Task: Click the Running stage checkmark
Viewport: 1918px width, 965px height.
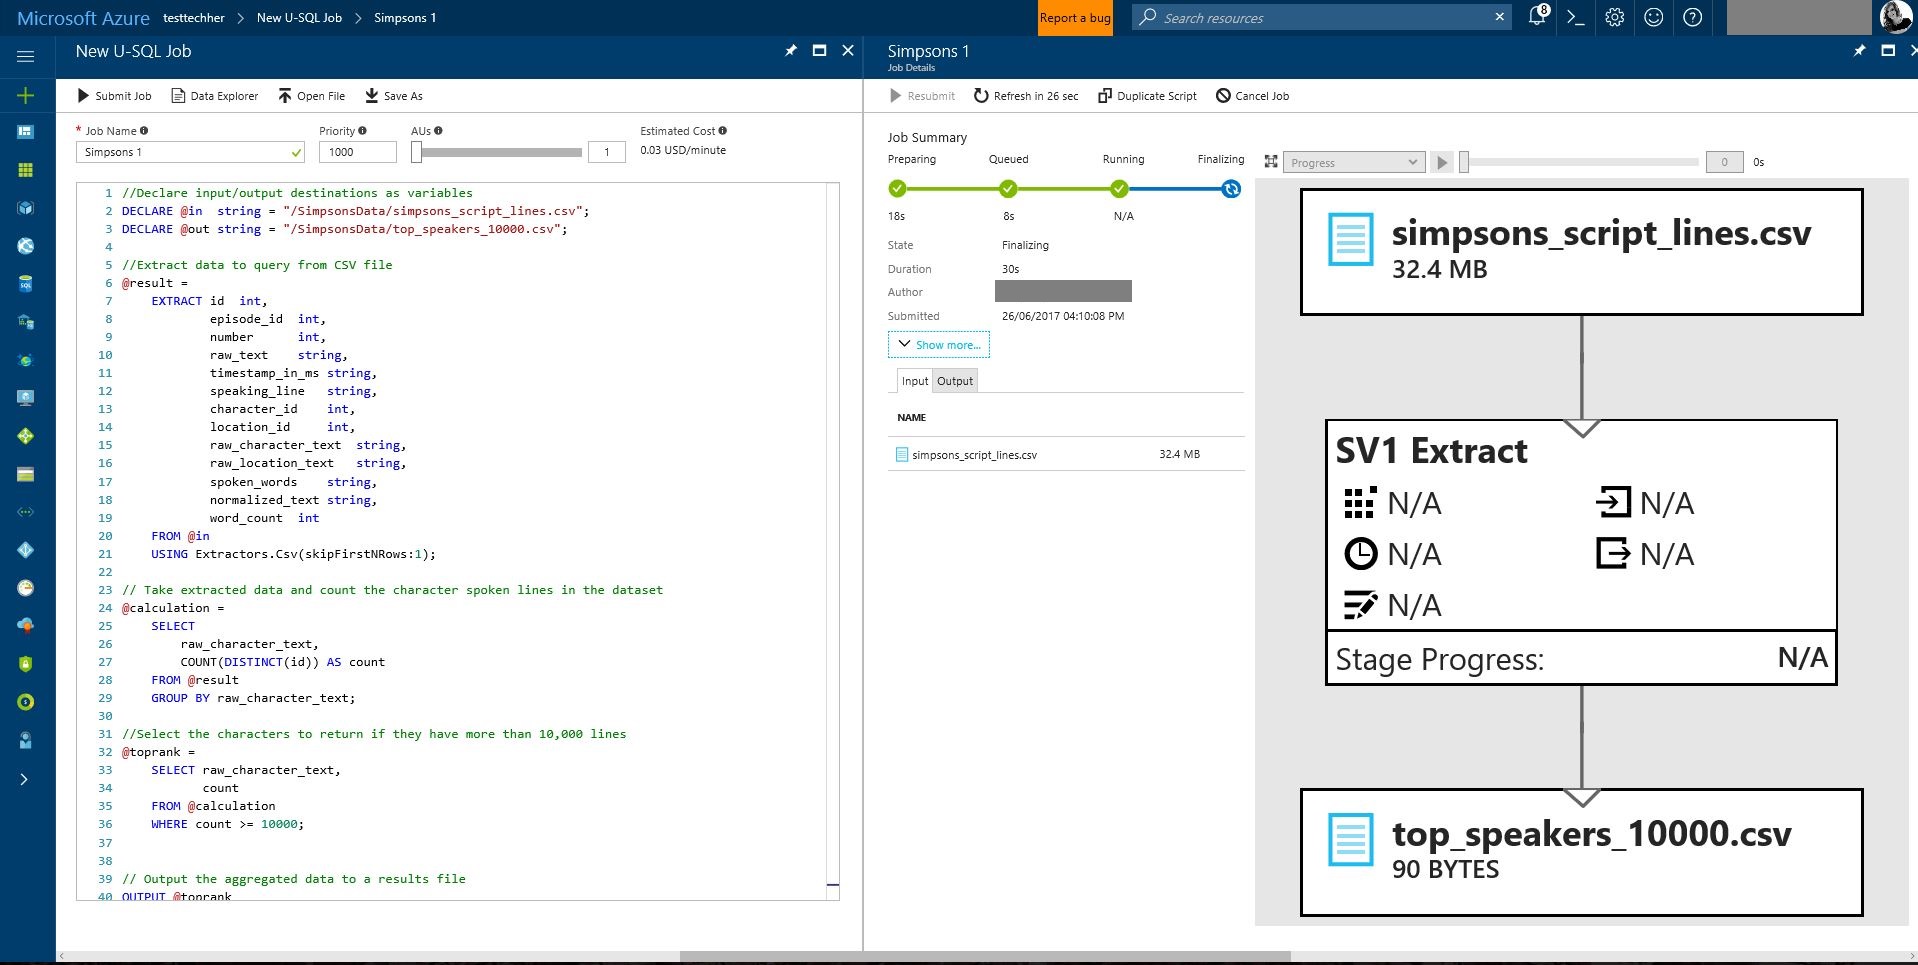Action: tap(1119, 188)
